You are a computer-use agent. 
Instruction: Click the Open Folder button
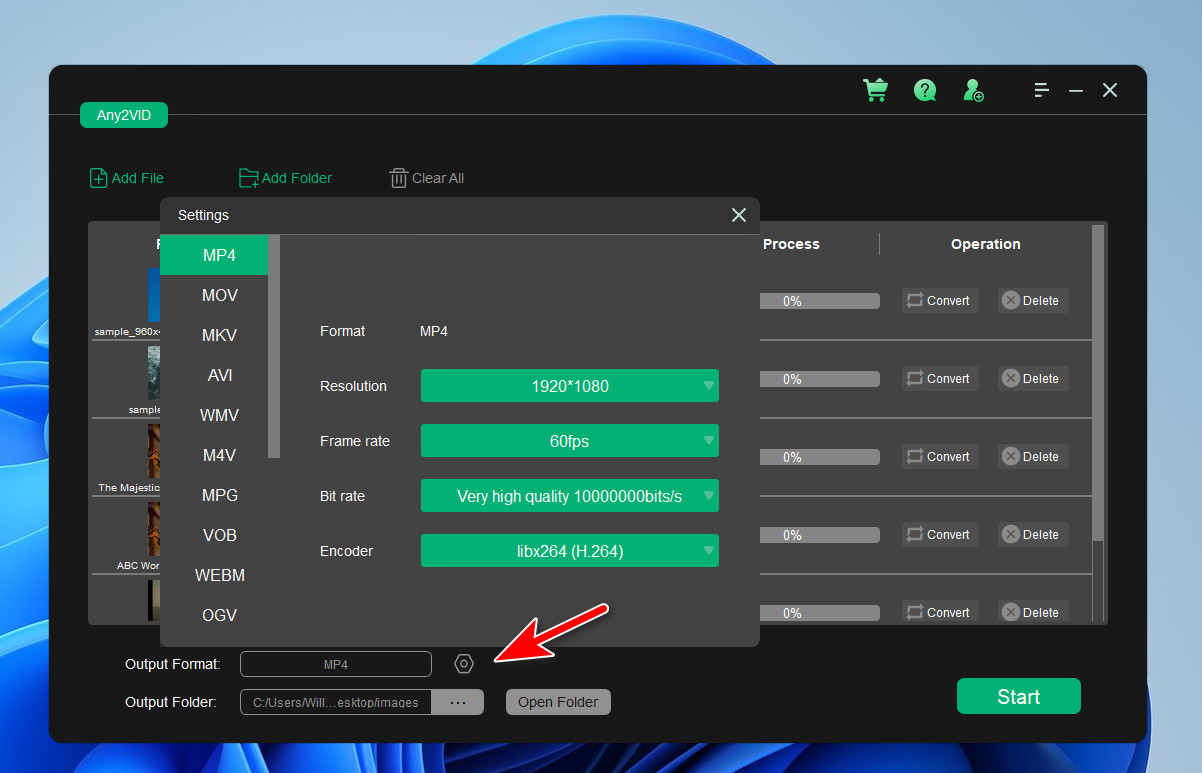tap(557, 701)
